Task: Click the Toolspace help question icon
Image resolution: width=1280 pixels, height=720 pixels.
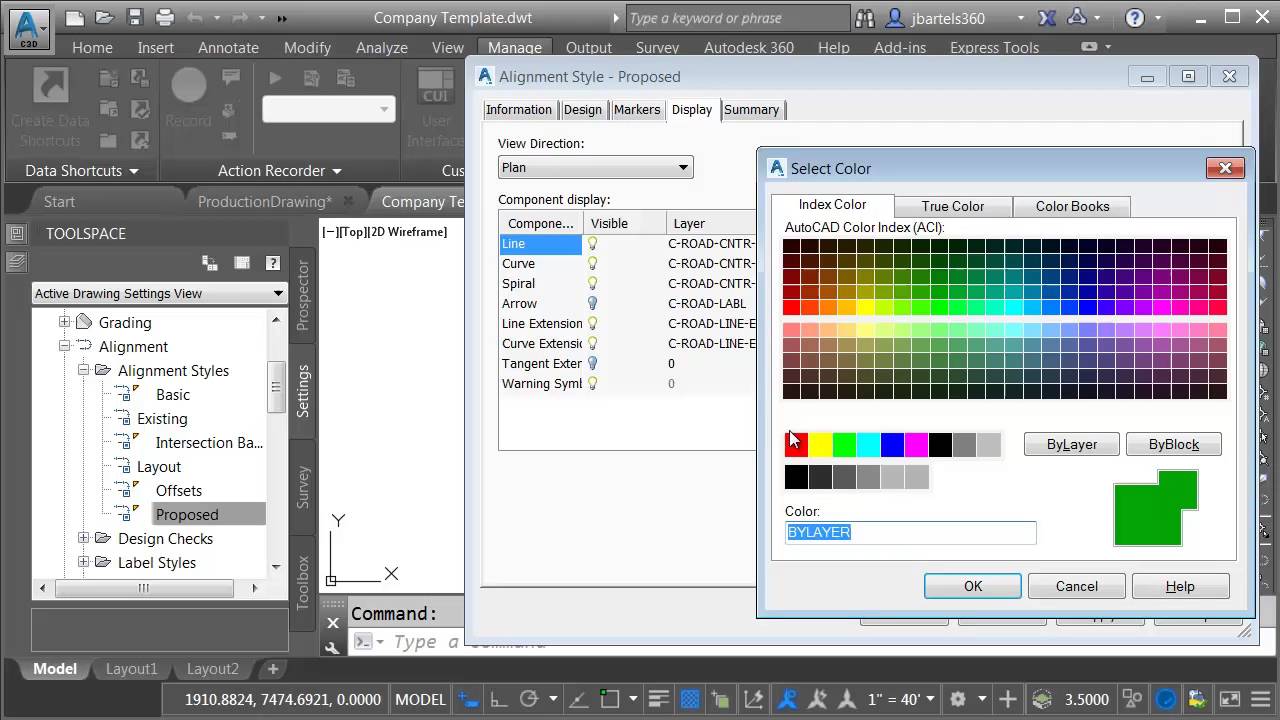Action: pyautogui.click(x=272, y=263)
